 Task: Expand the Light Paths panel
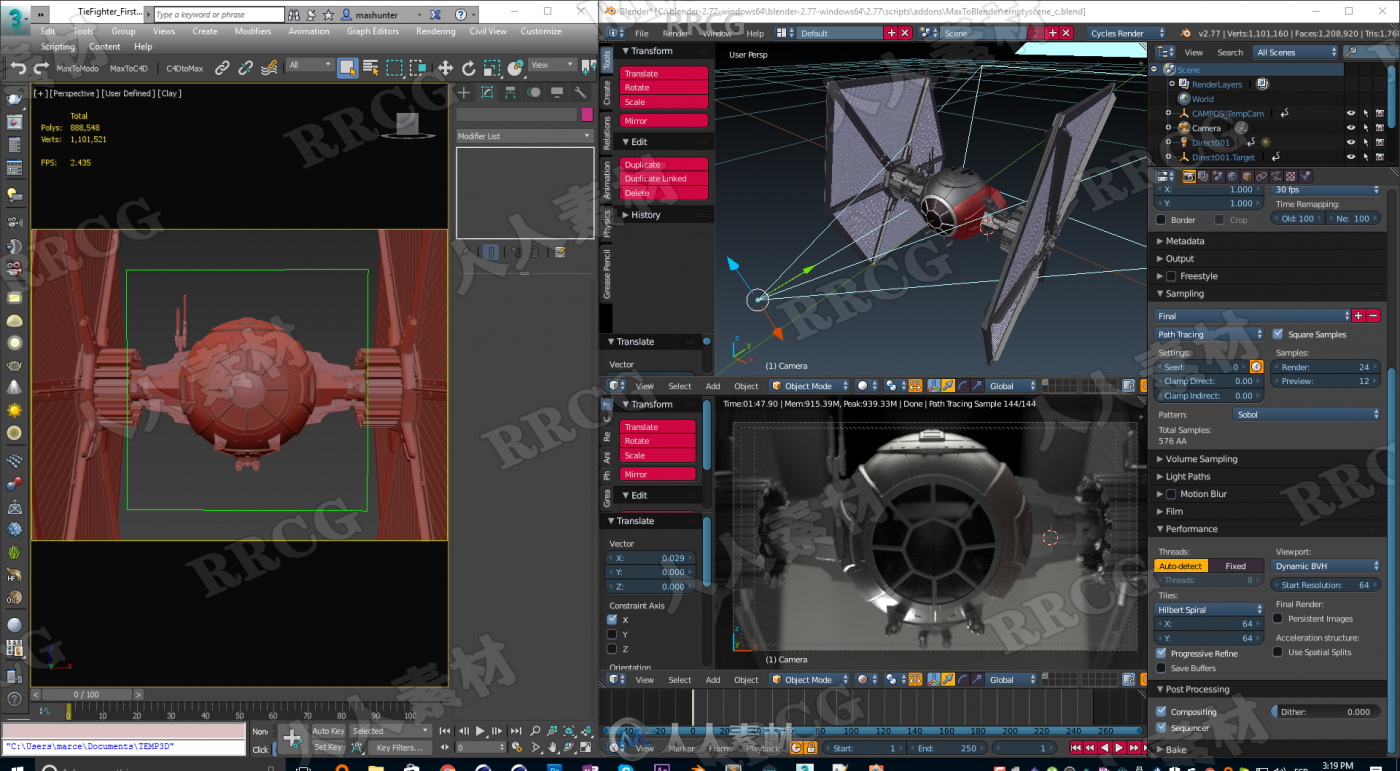(1187, 476)
